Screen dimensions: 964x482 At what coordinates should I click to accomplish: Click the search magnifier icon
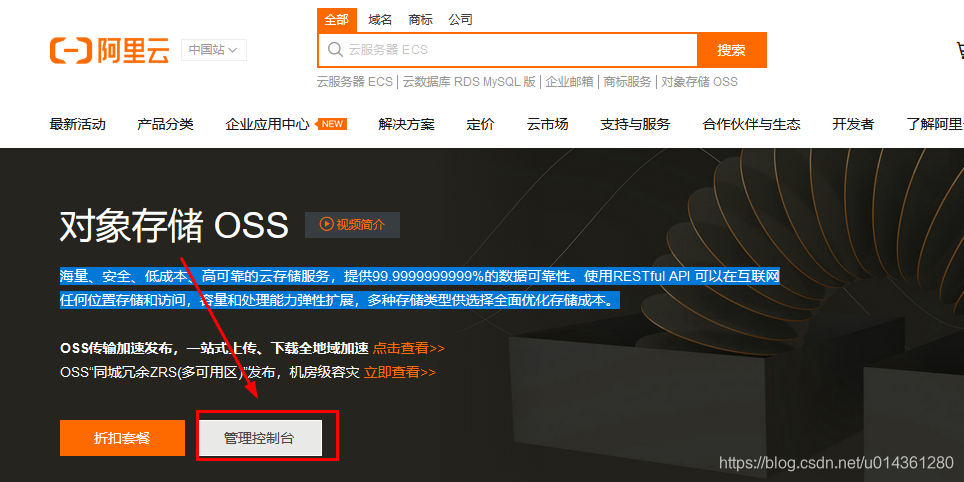tap(335, 50)
